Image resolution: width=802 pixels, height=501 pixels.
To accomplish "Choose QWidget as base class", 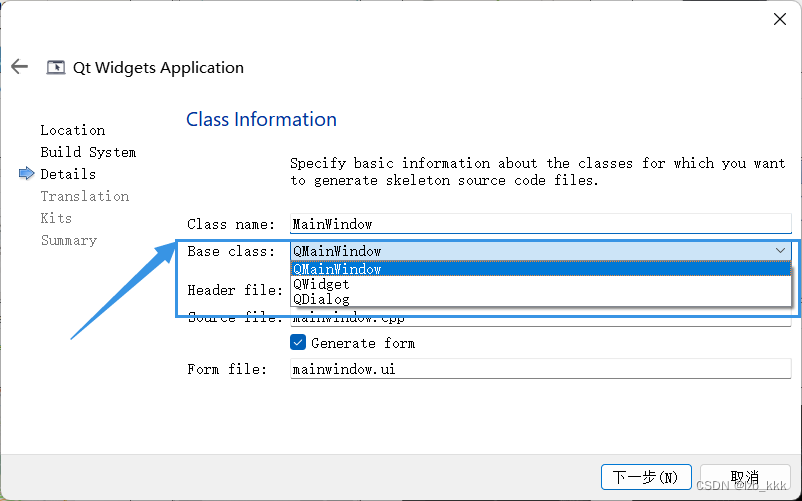I will [x=541, y=284].
